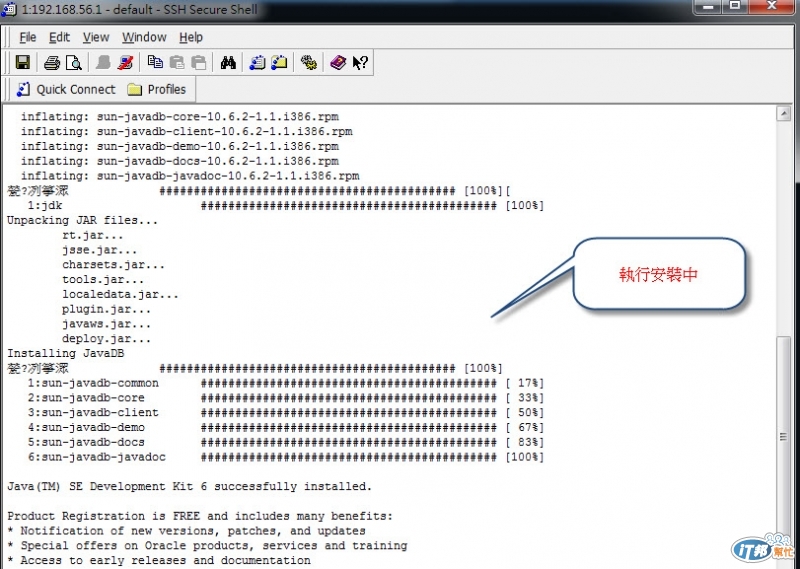Click text 'sun-javadb-core-10.6.2-1.1.i386.rpm' inflating line
Image resolution: width=800 pixels, height=569 pixels.
(218, 116)
